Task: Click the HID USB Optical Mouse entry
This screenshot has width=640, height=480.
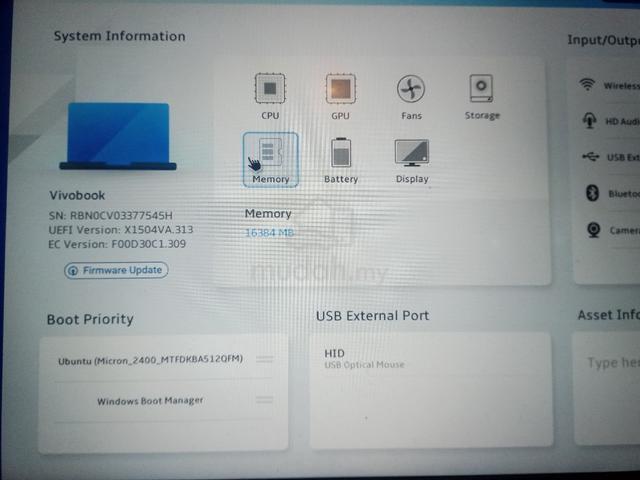Action: (x=364, y=358)
